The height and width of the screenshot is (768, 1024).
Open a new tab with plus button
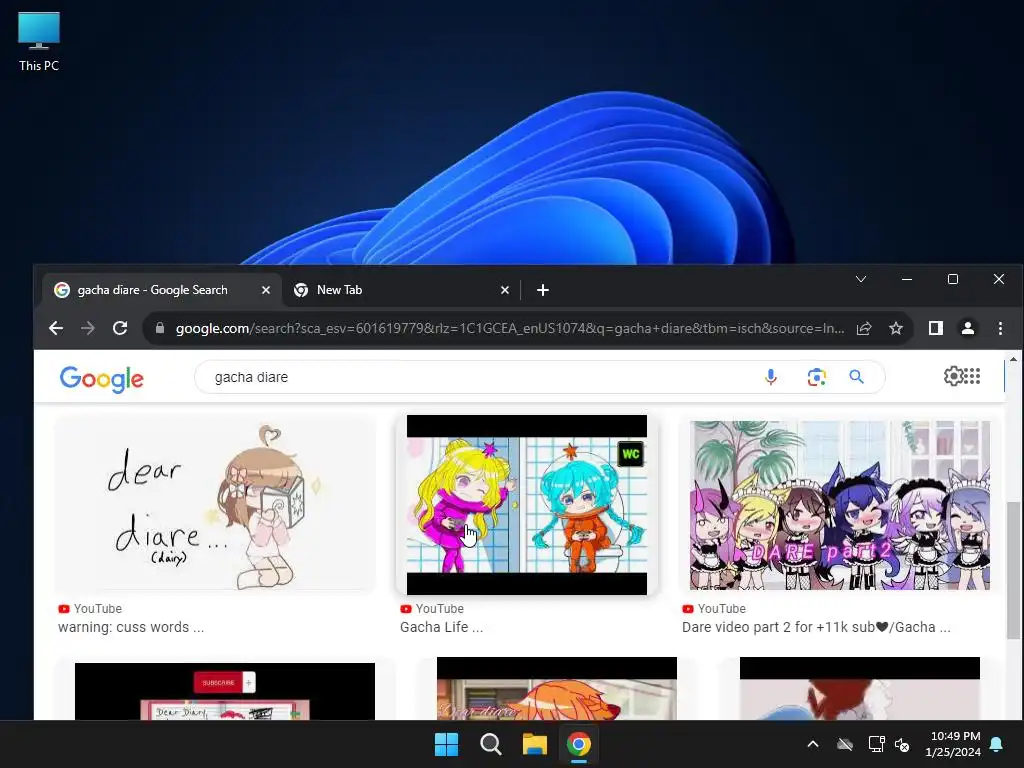[543, 290]
